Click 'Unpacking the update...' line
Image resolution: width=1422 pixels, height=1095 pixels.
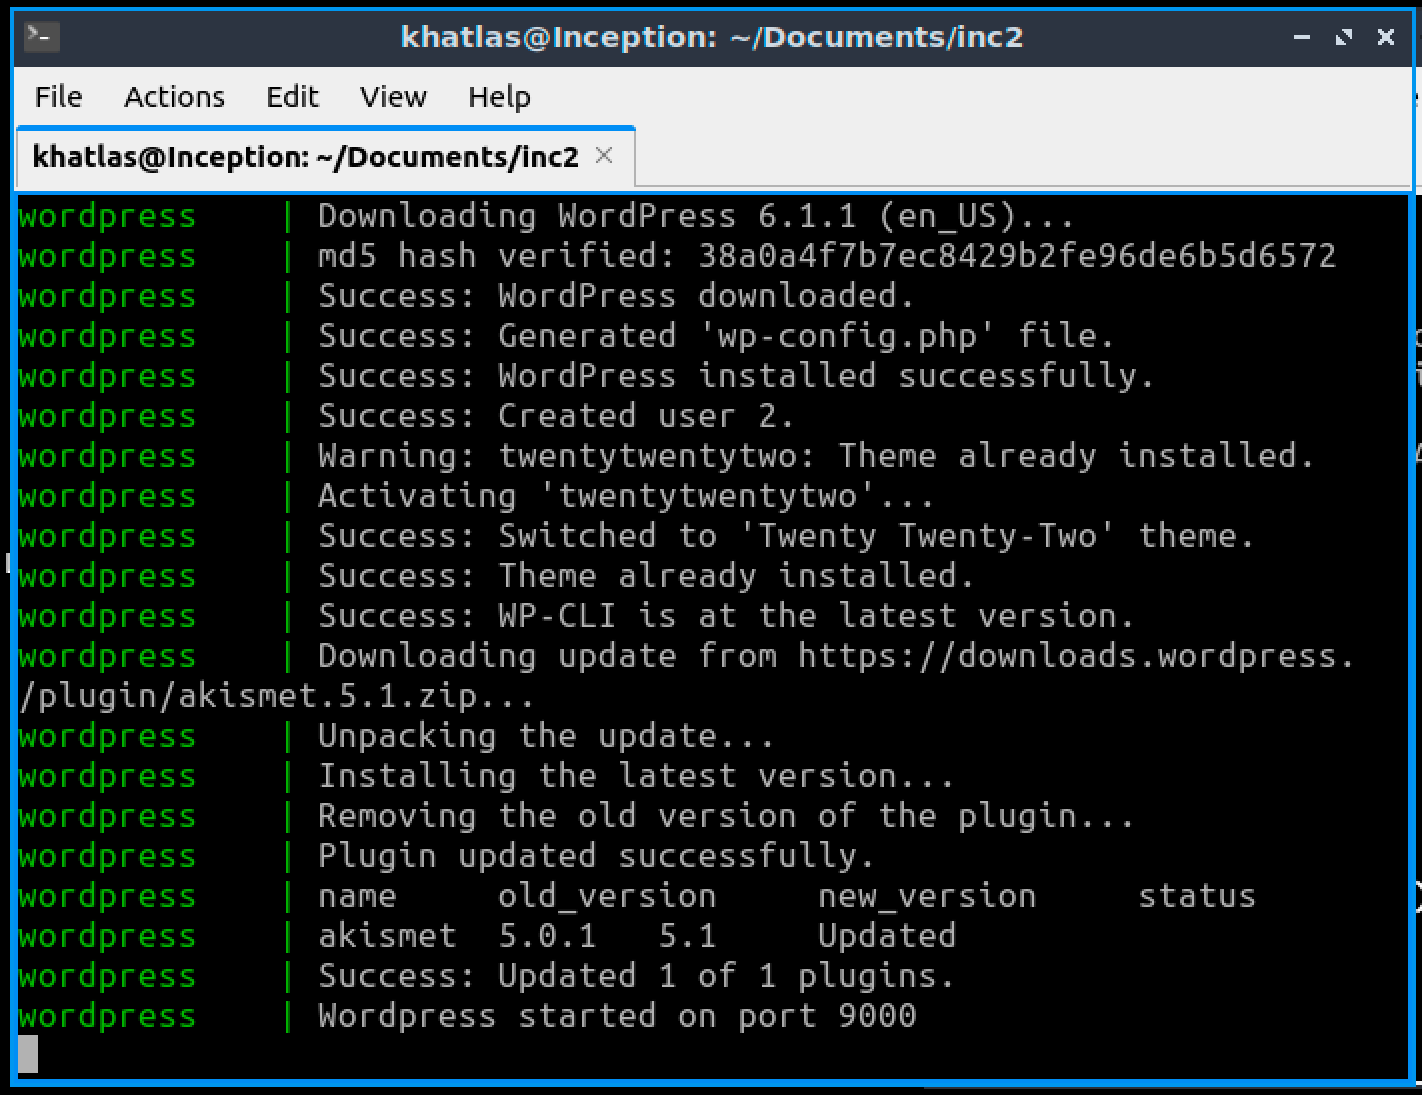546,736
